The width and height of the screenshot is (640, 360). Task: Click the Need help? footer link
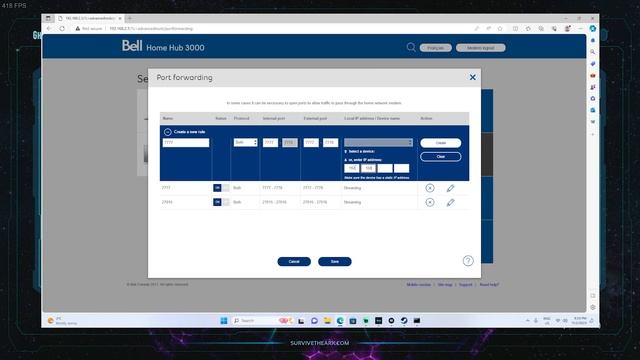(x=489, y=284)
